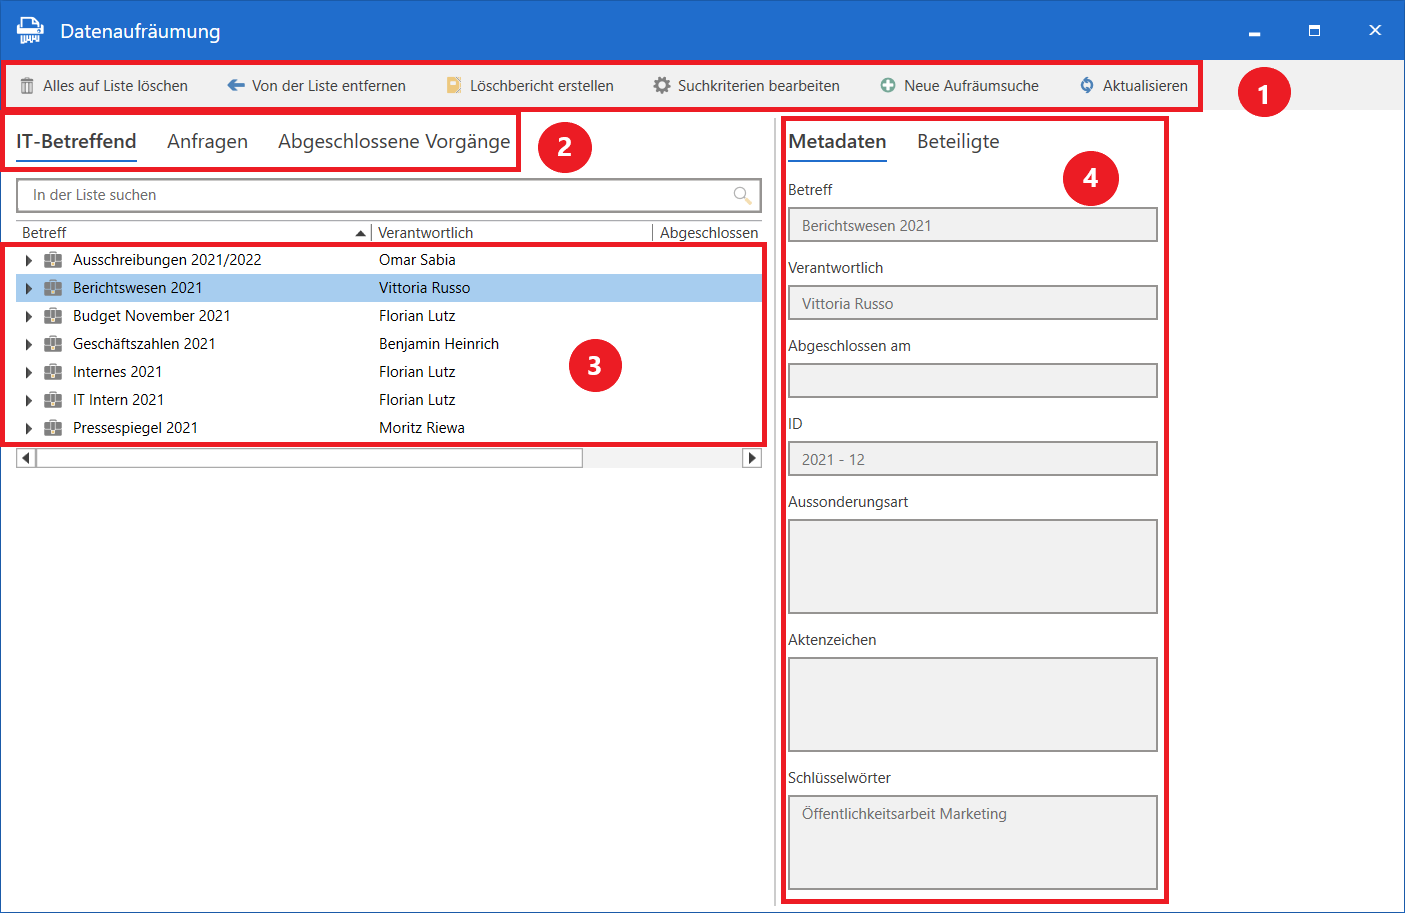Click the briefcase icon of Berichtswesen 2021

[53, 288]
